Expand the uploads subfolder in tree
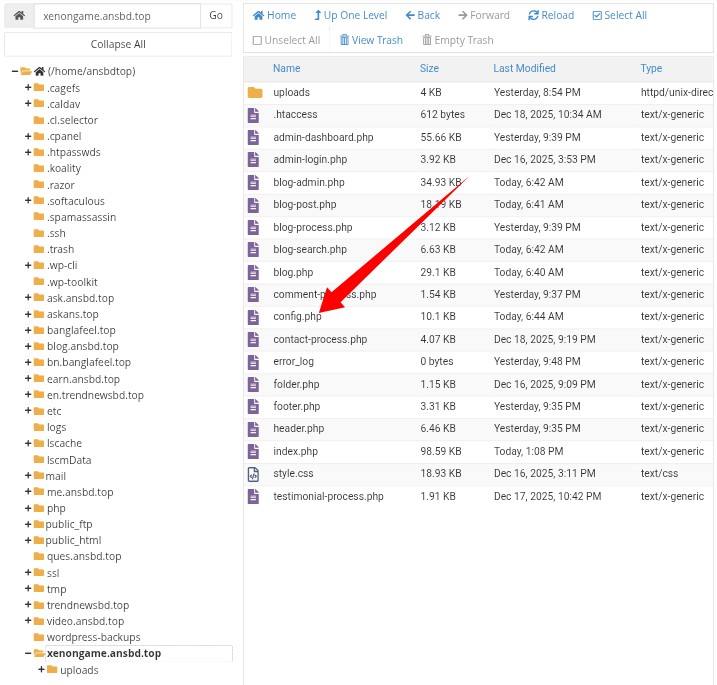 [x=42, y=669]
